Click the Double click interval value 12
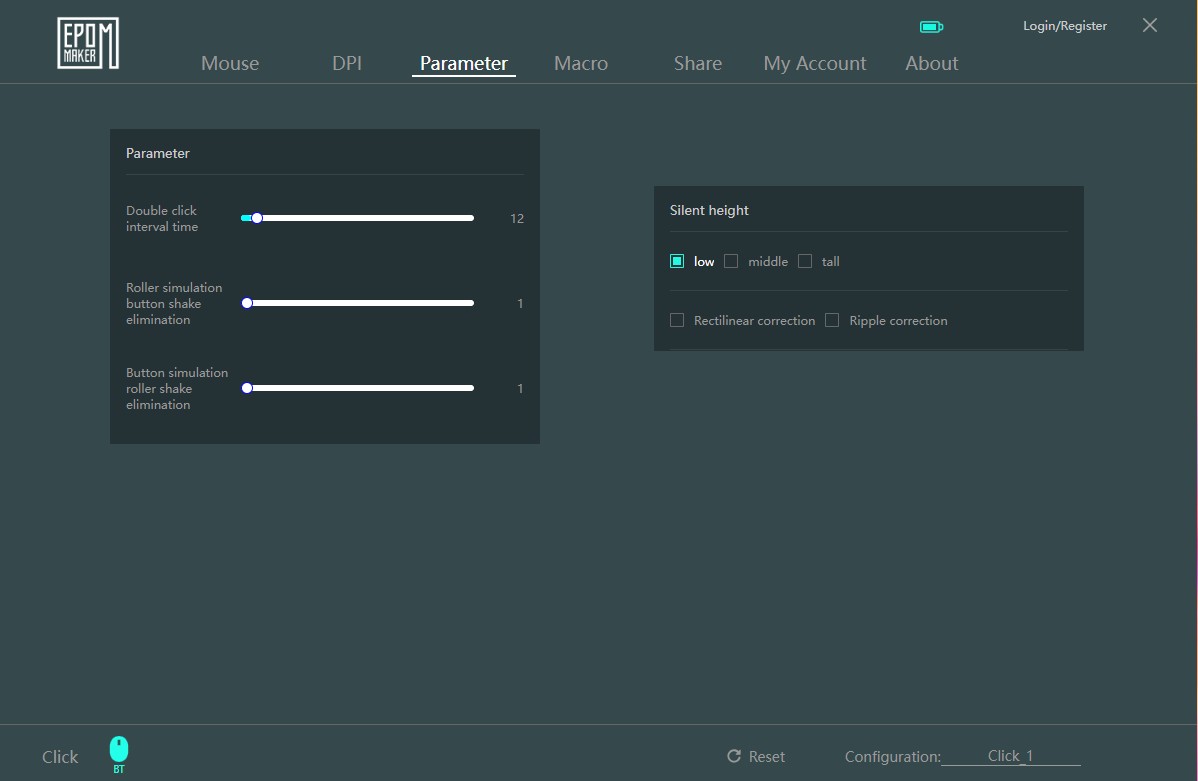This screenshot has width=1198, height=781. tap(516, 219)
